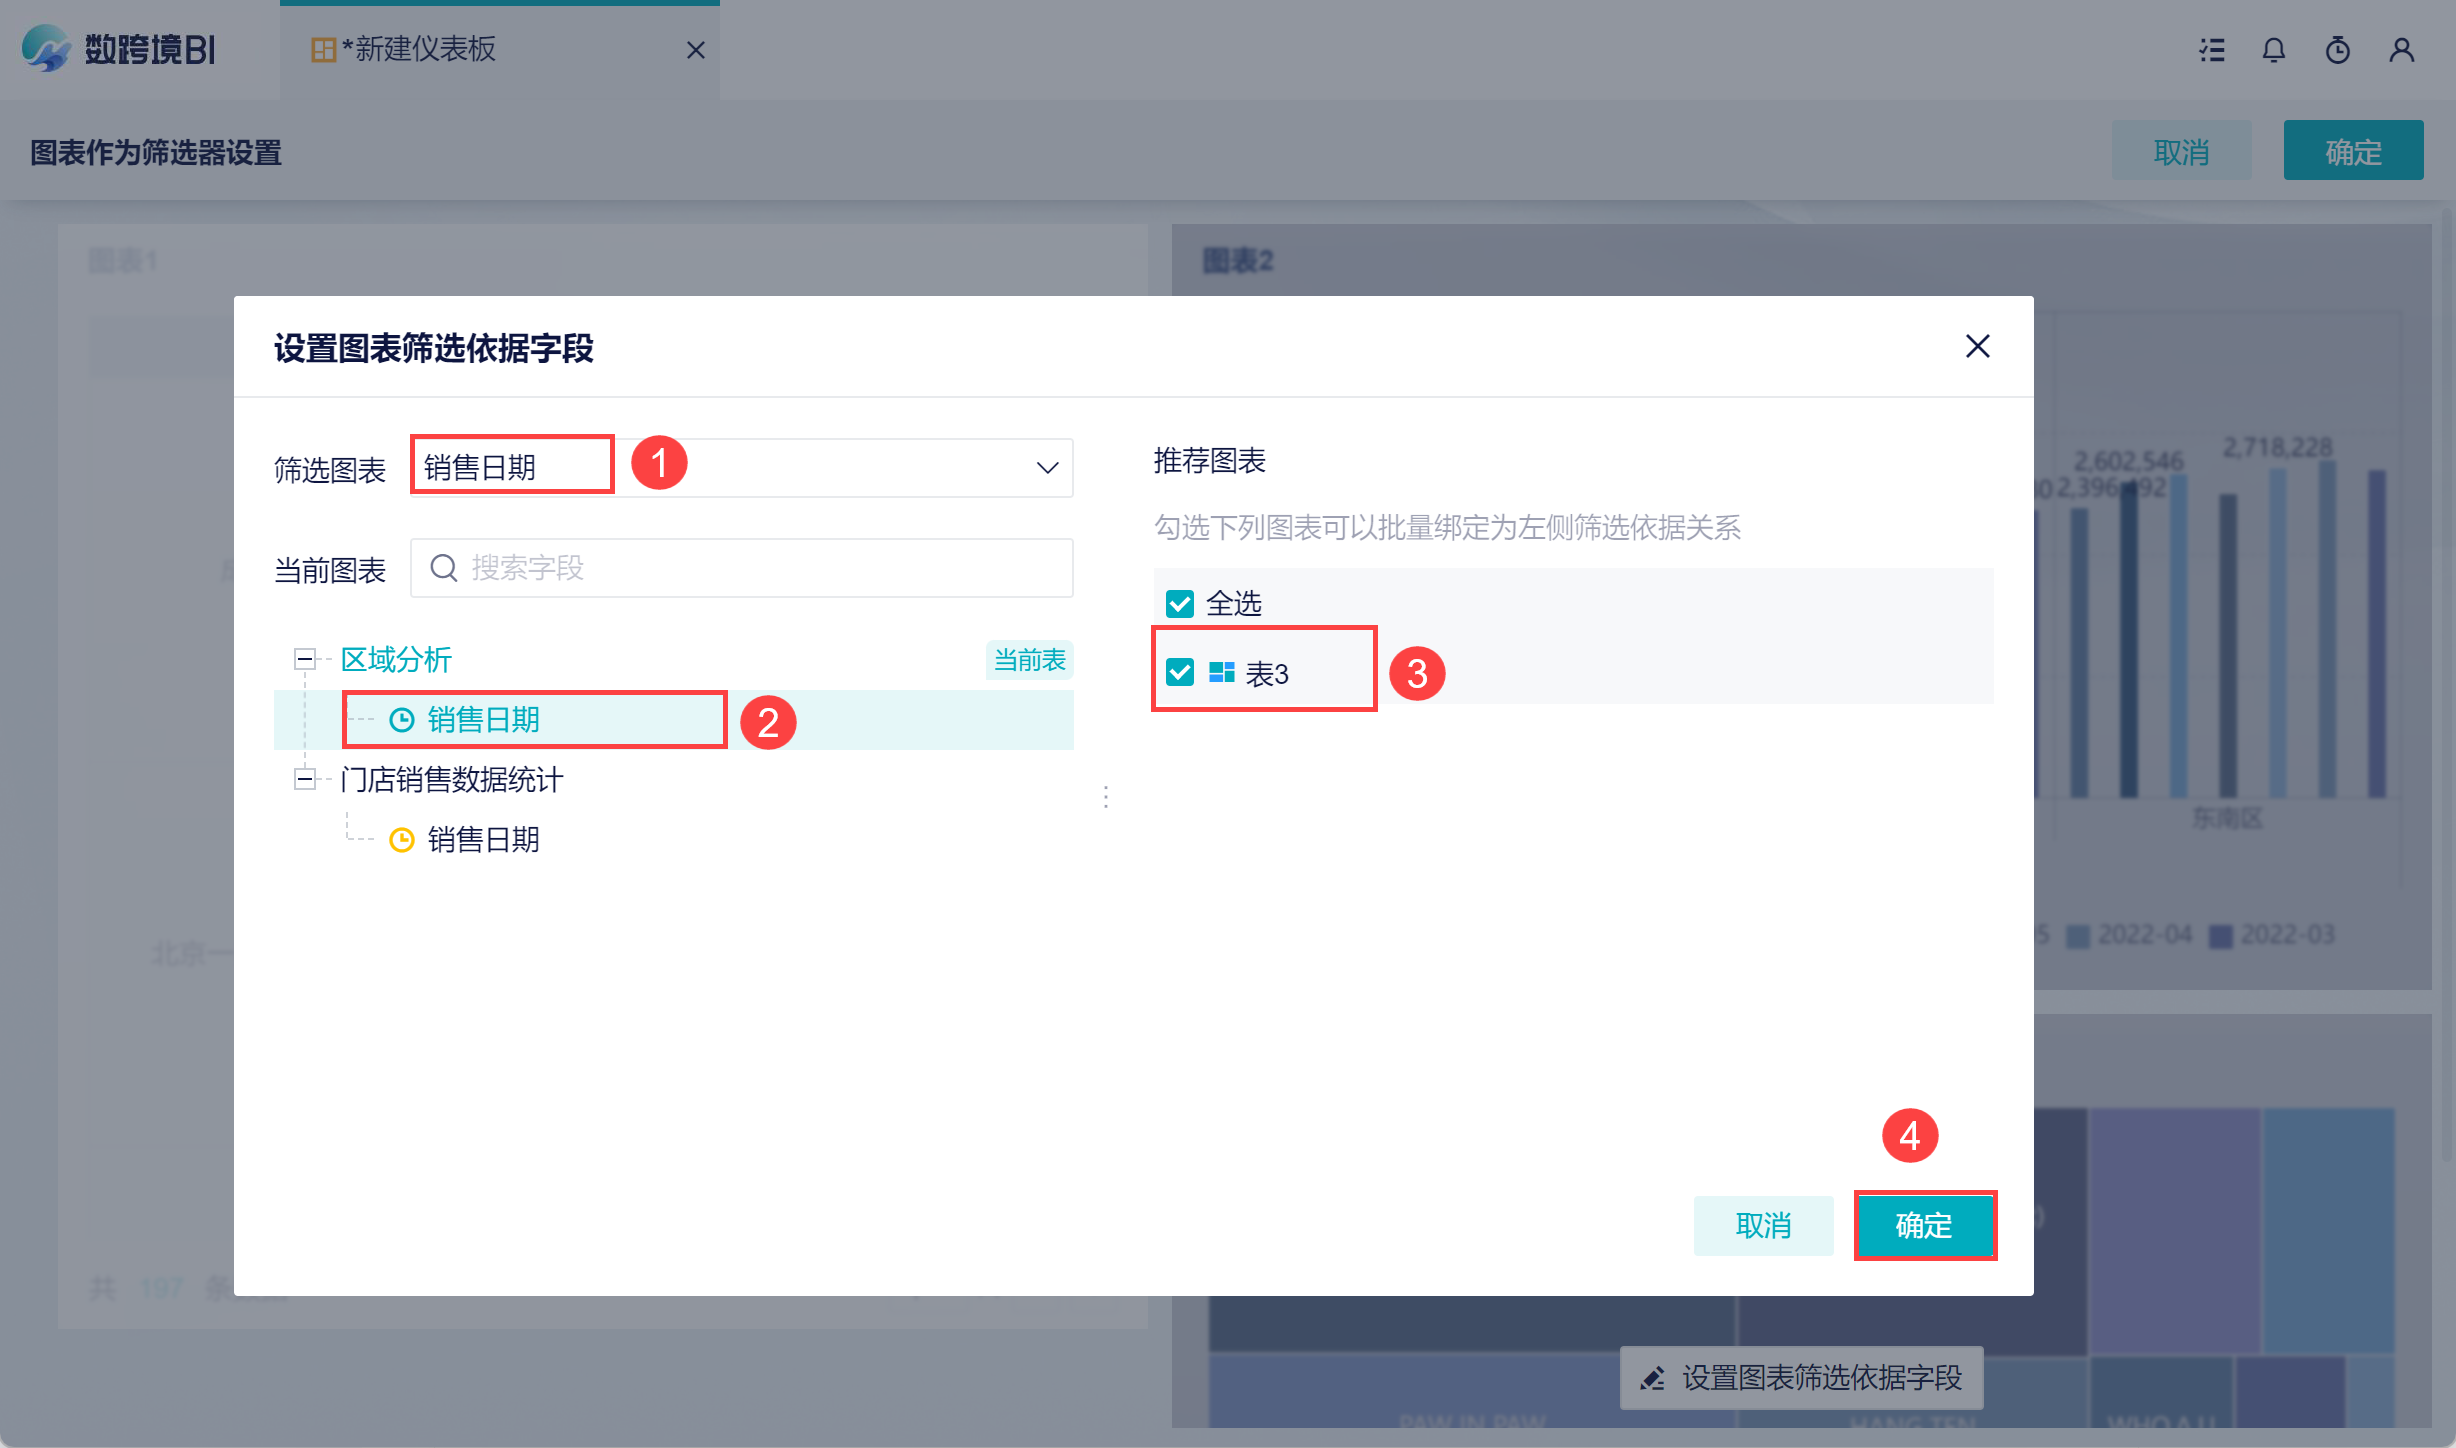The image size is (2456, 1448).
Task: Select 销售日期 under 区域分析
Action: (x=483, y=720)
